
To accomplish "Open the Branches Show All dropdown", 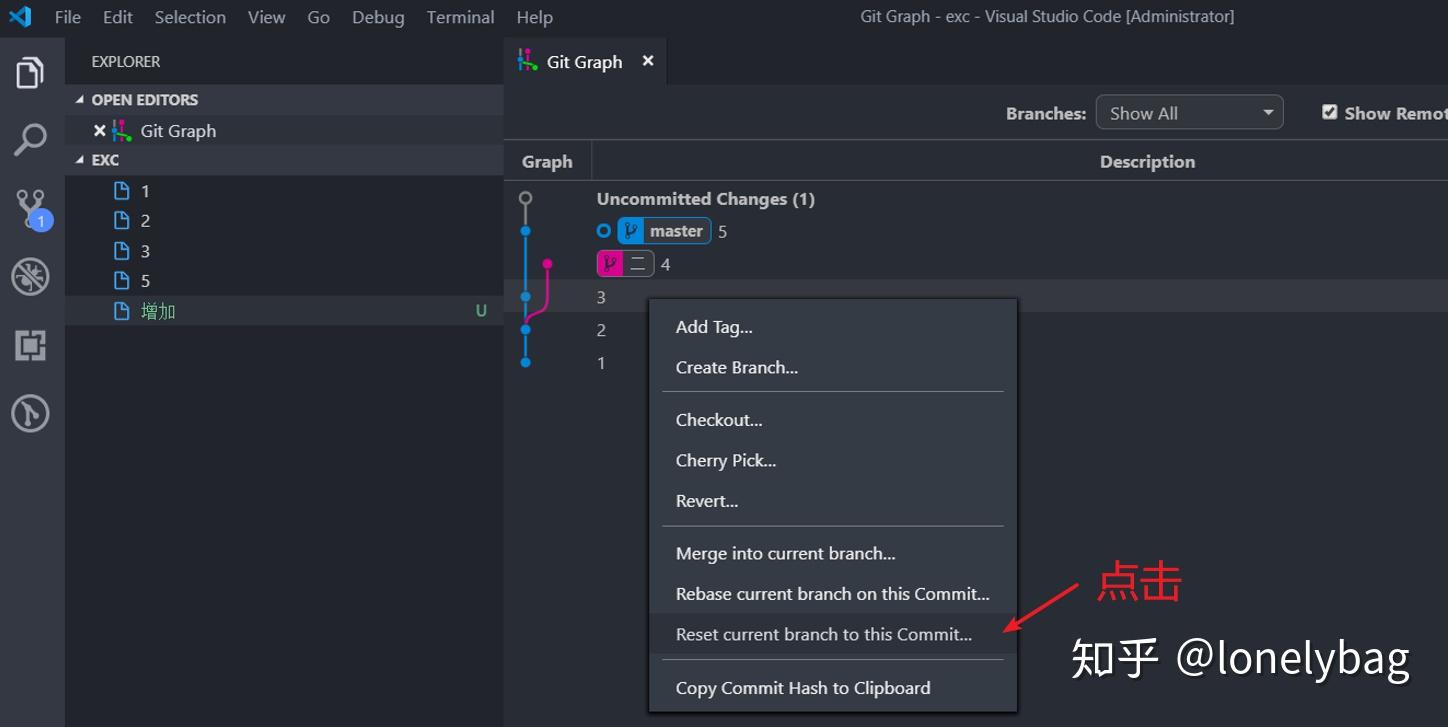I will pyautogui.click(x=1189, y=113).
